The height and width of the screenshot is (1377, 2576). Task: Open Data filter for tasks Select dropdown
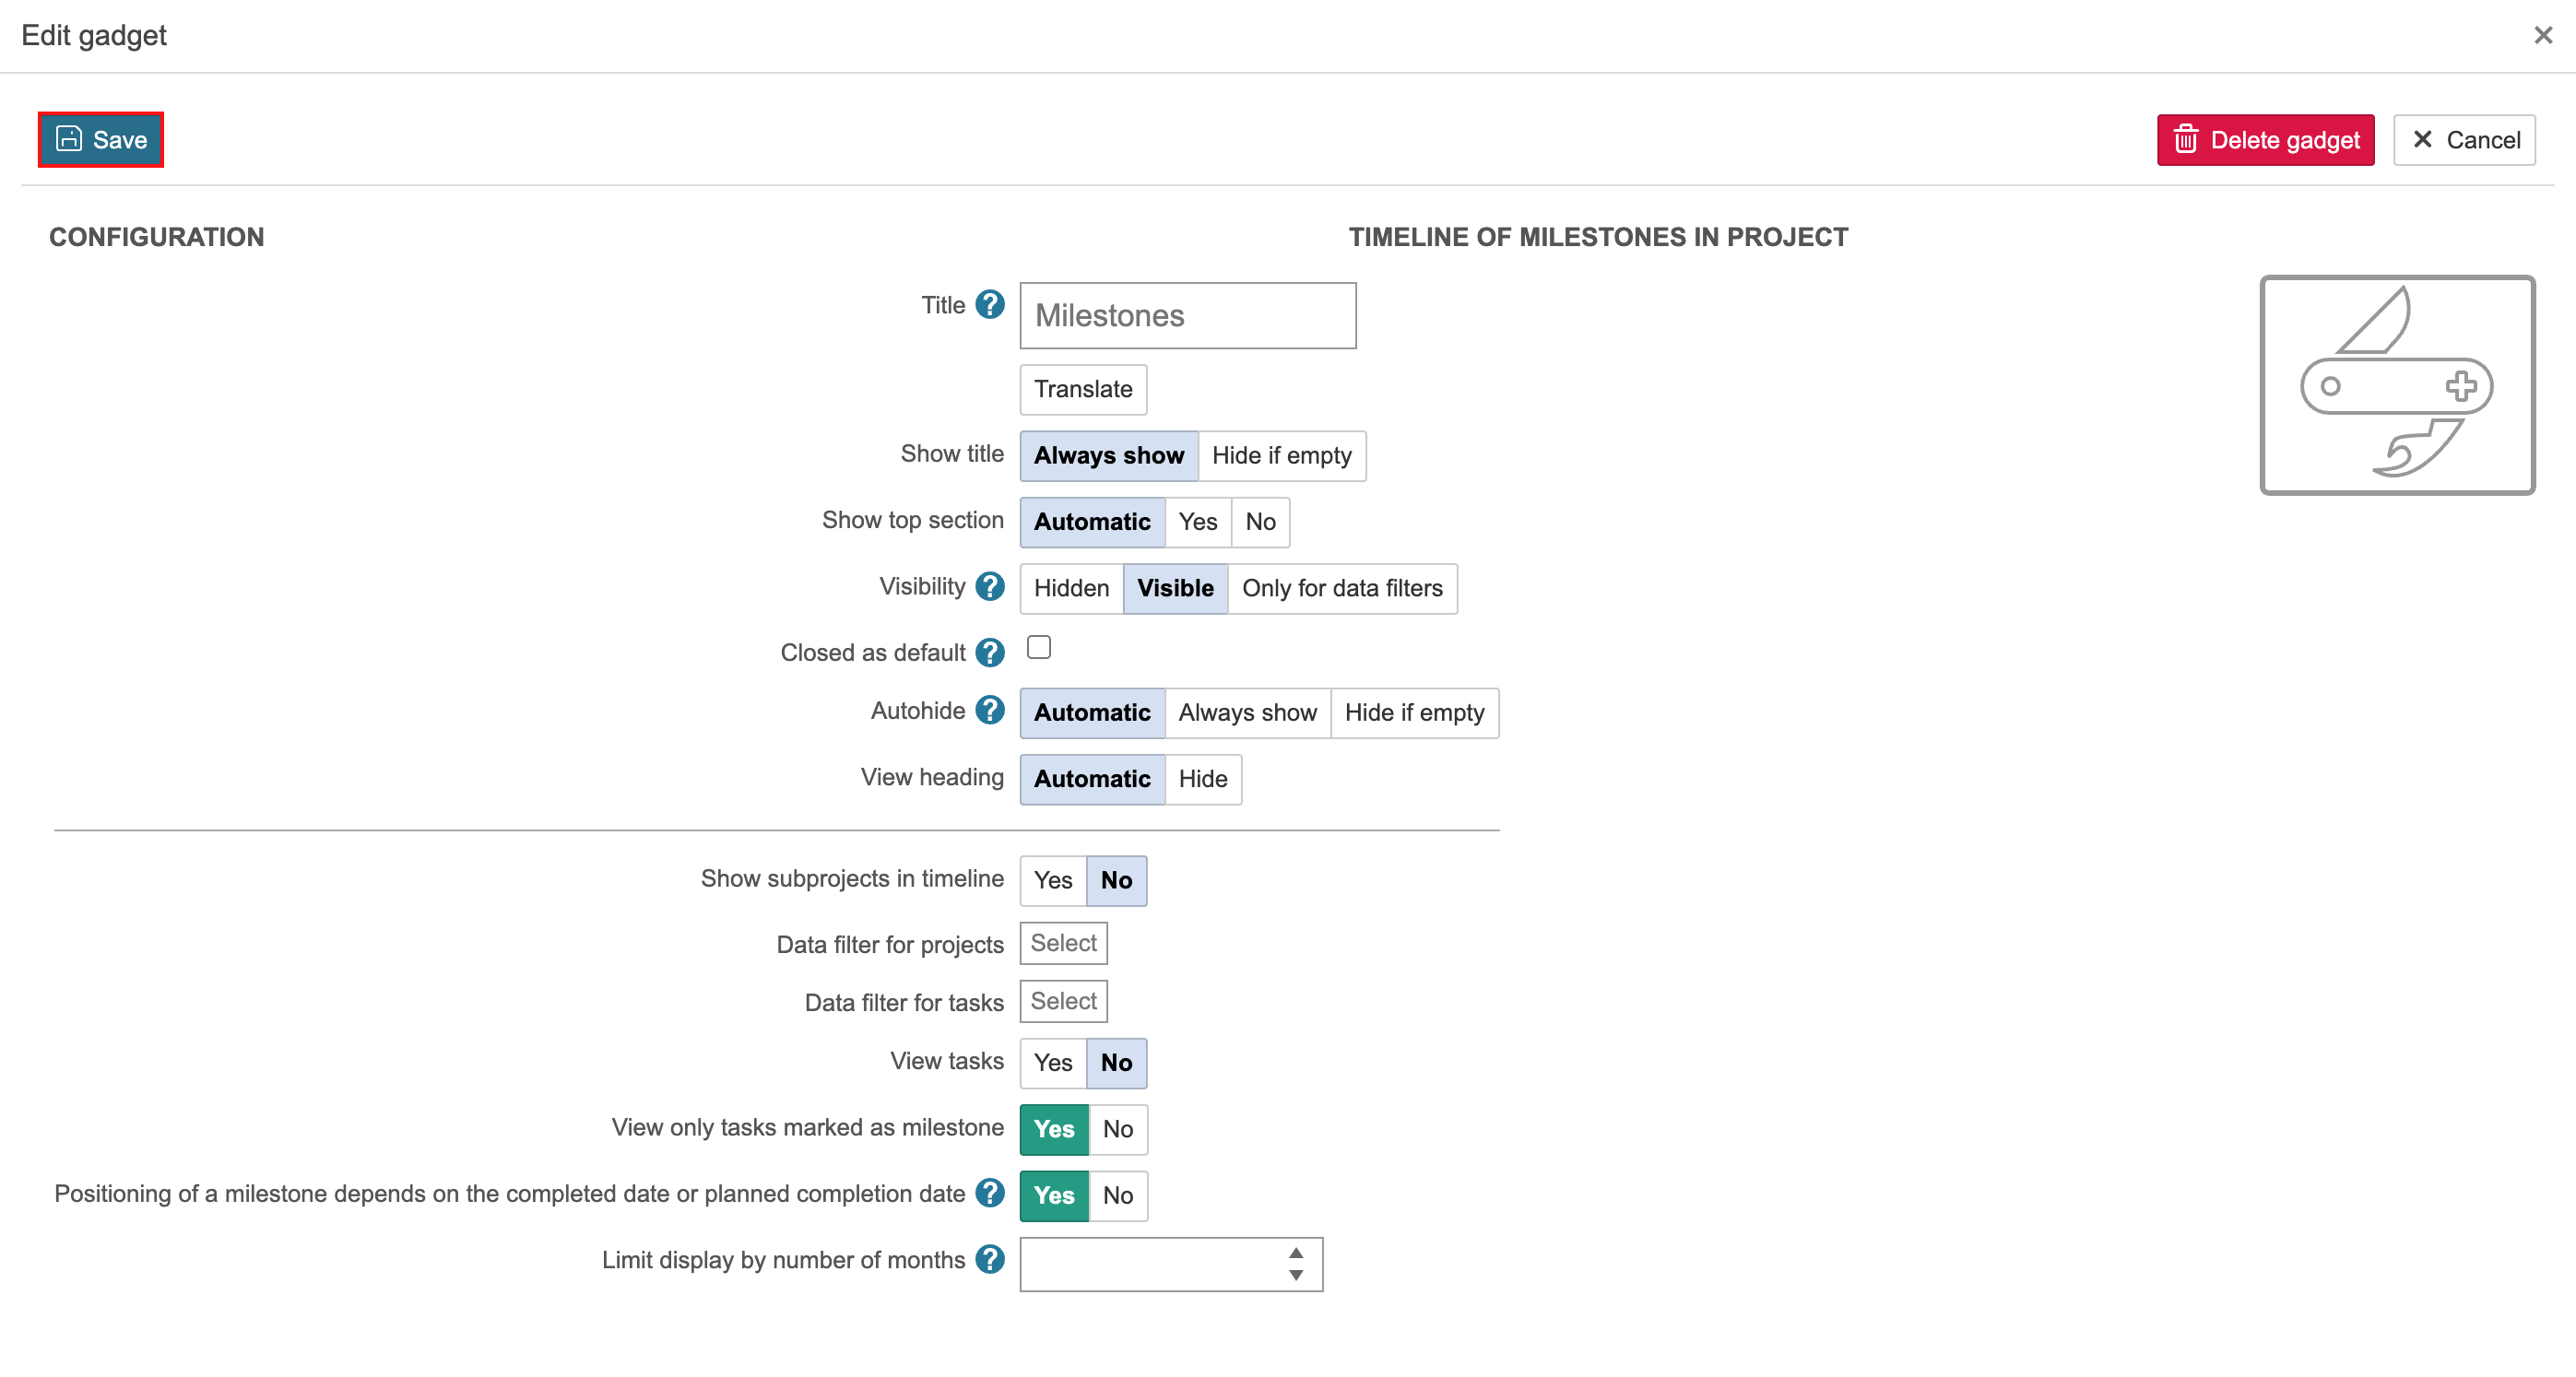pyautogui.click(x=1063, y=1001)
